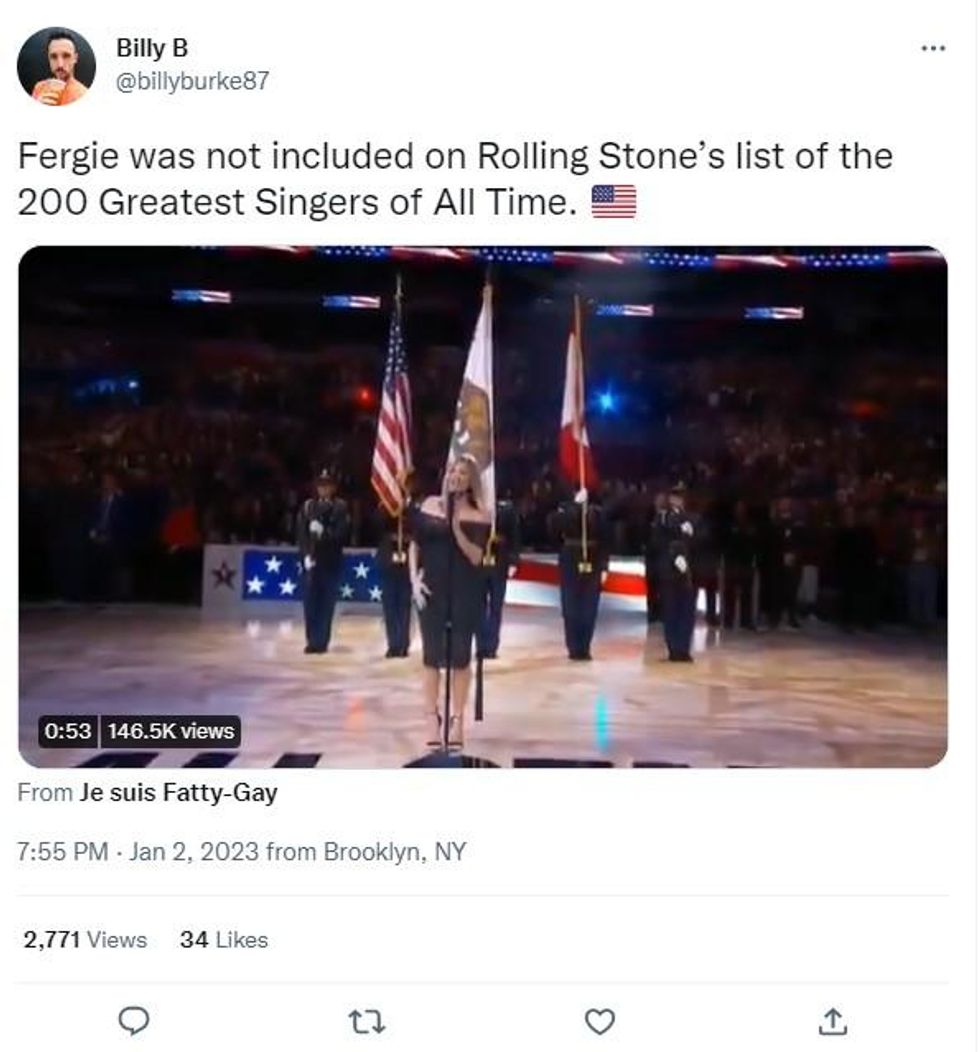
Task: Open the Billy B display name link
Action: 152,48
